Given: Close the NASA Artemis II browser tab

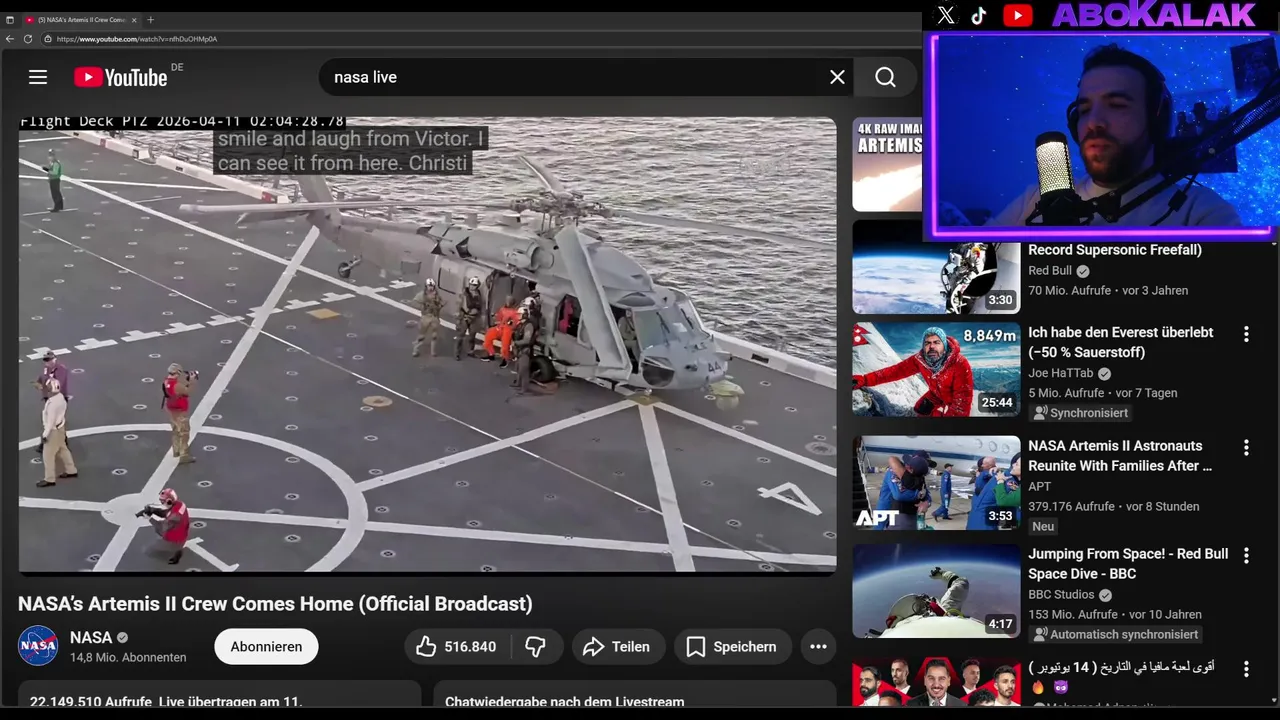Looking at the screenshot, I should 135,19.
